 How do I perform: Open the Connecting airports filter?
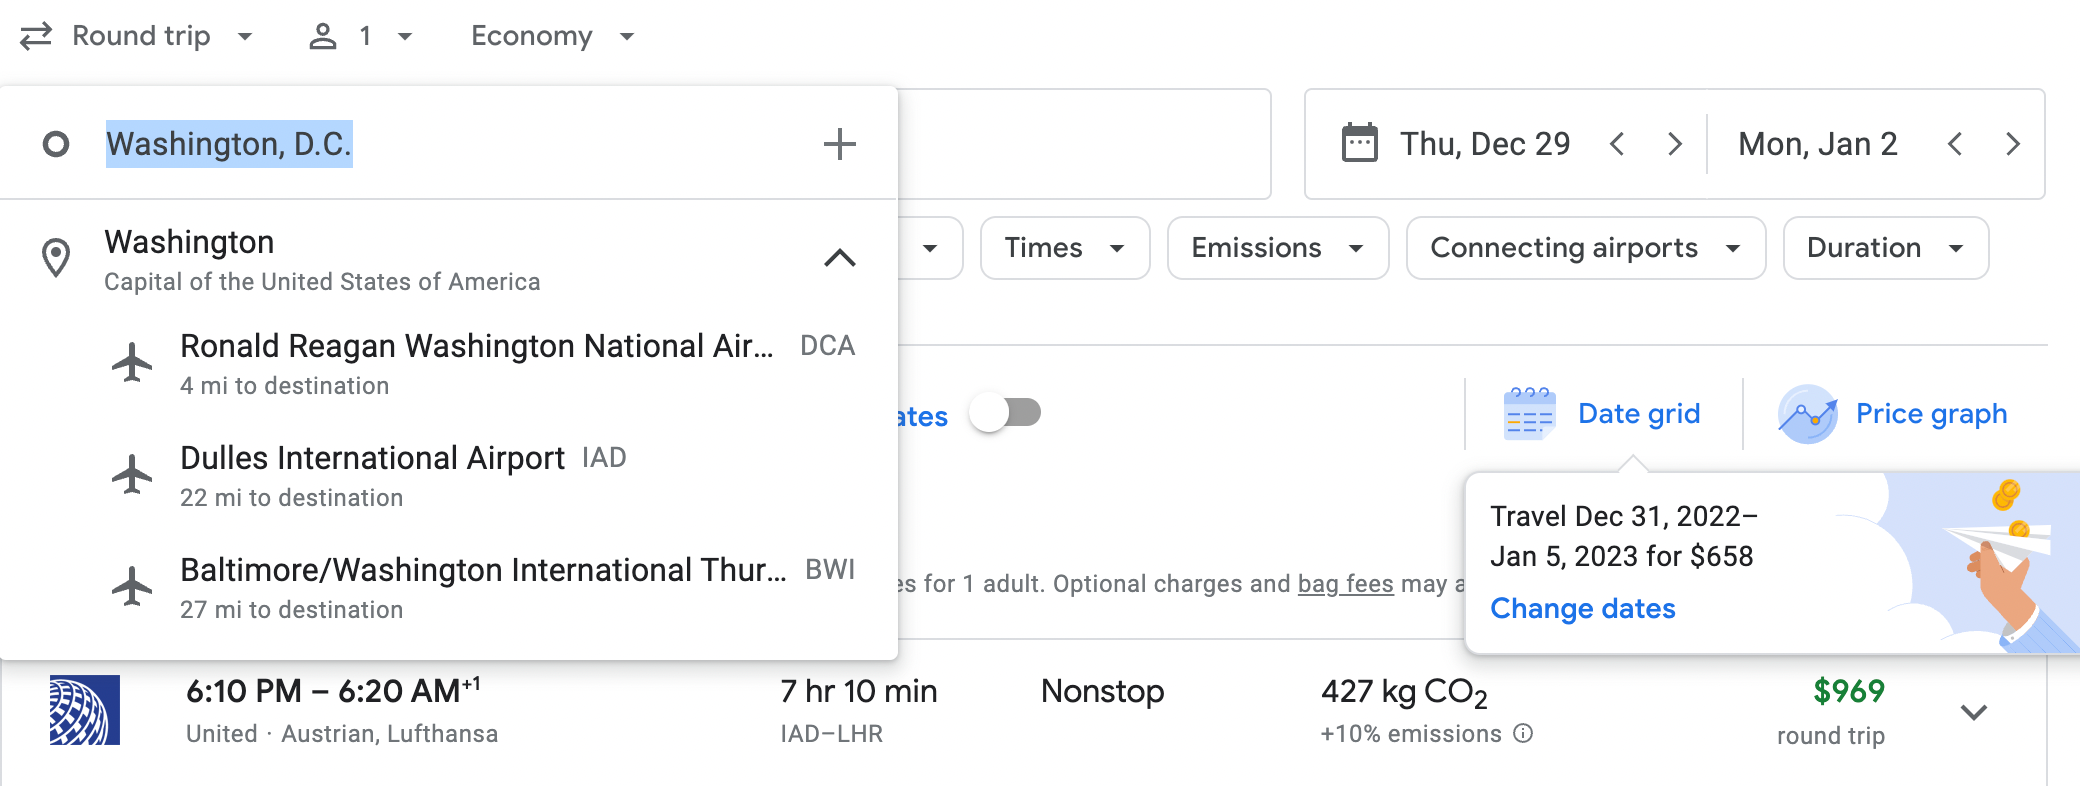tap(1585, 247)
